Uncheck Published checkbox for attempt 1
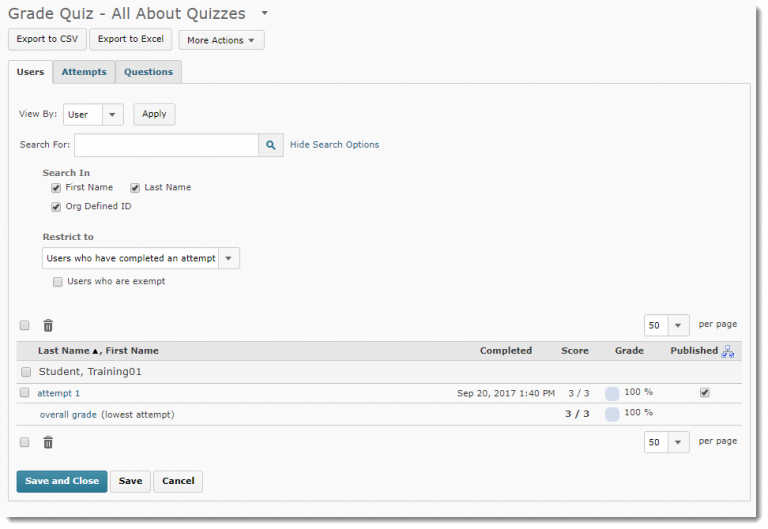The height and width of the screenshot is (529, 768). (705, 393)
